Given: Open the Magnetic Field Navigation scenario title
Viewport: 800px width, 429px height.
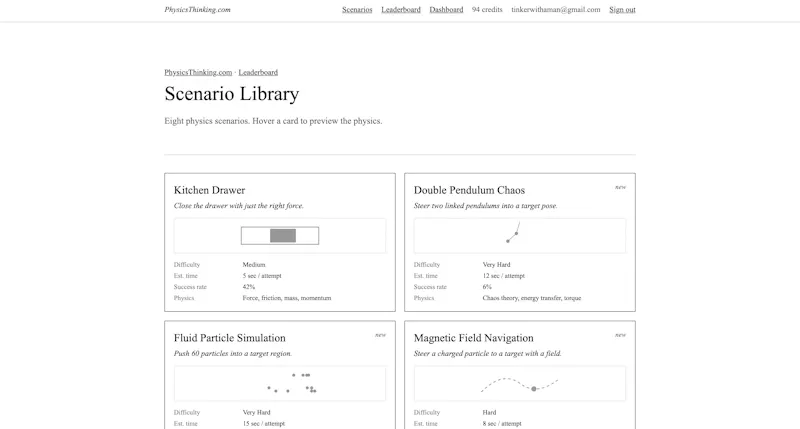Looking at the screenshot, I should click(473, 338).
